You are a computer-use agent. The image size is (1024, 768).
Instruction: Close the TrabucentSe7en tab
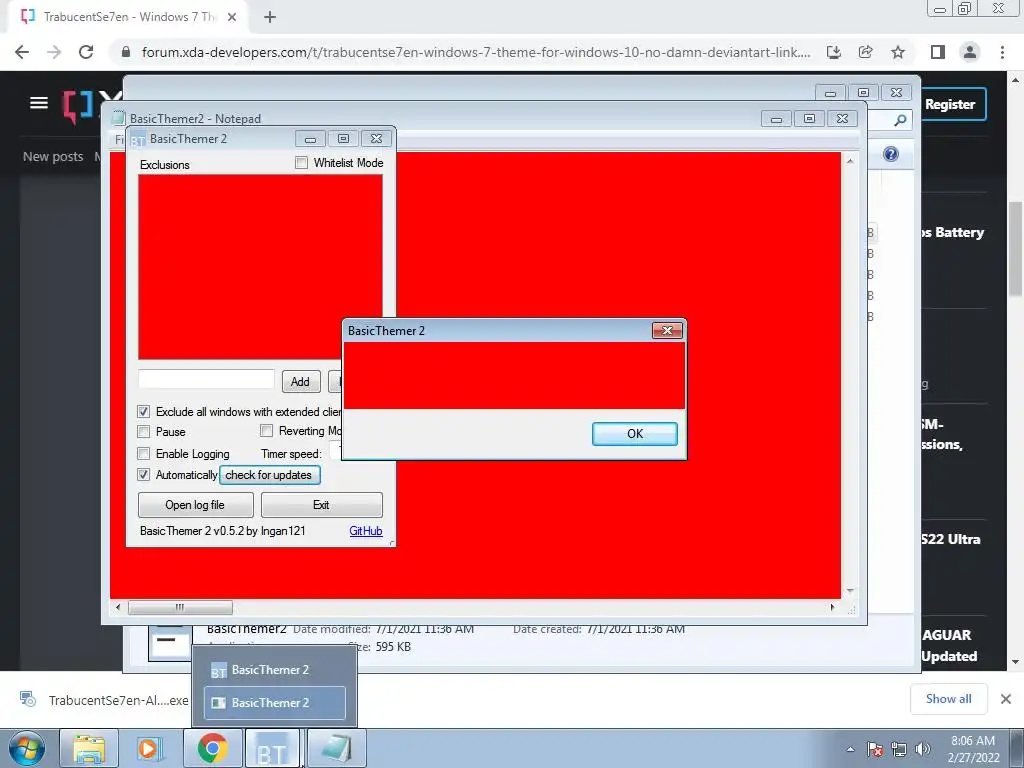click(232, 17)
